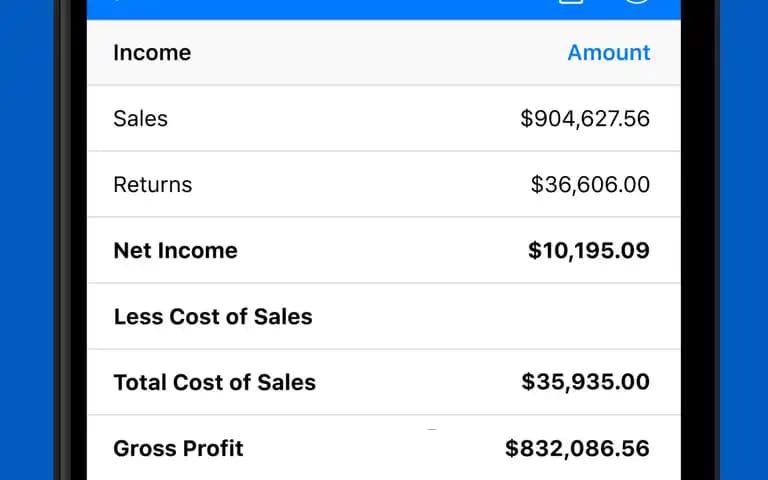Click the blue background right of phone

pyautogui.click(x=743, y=240)
